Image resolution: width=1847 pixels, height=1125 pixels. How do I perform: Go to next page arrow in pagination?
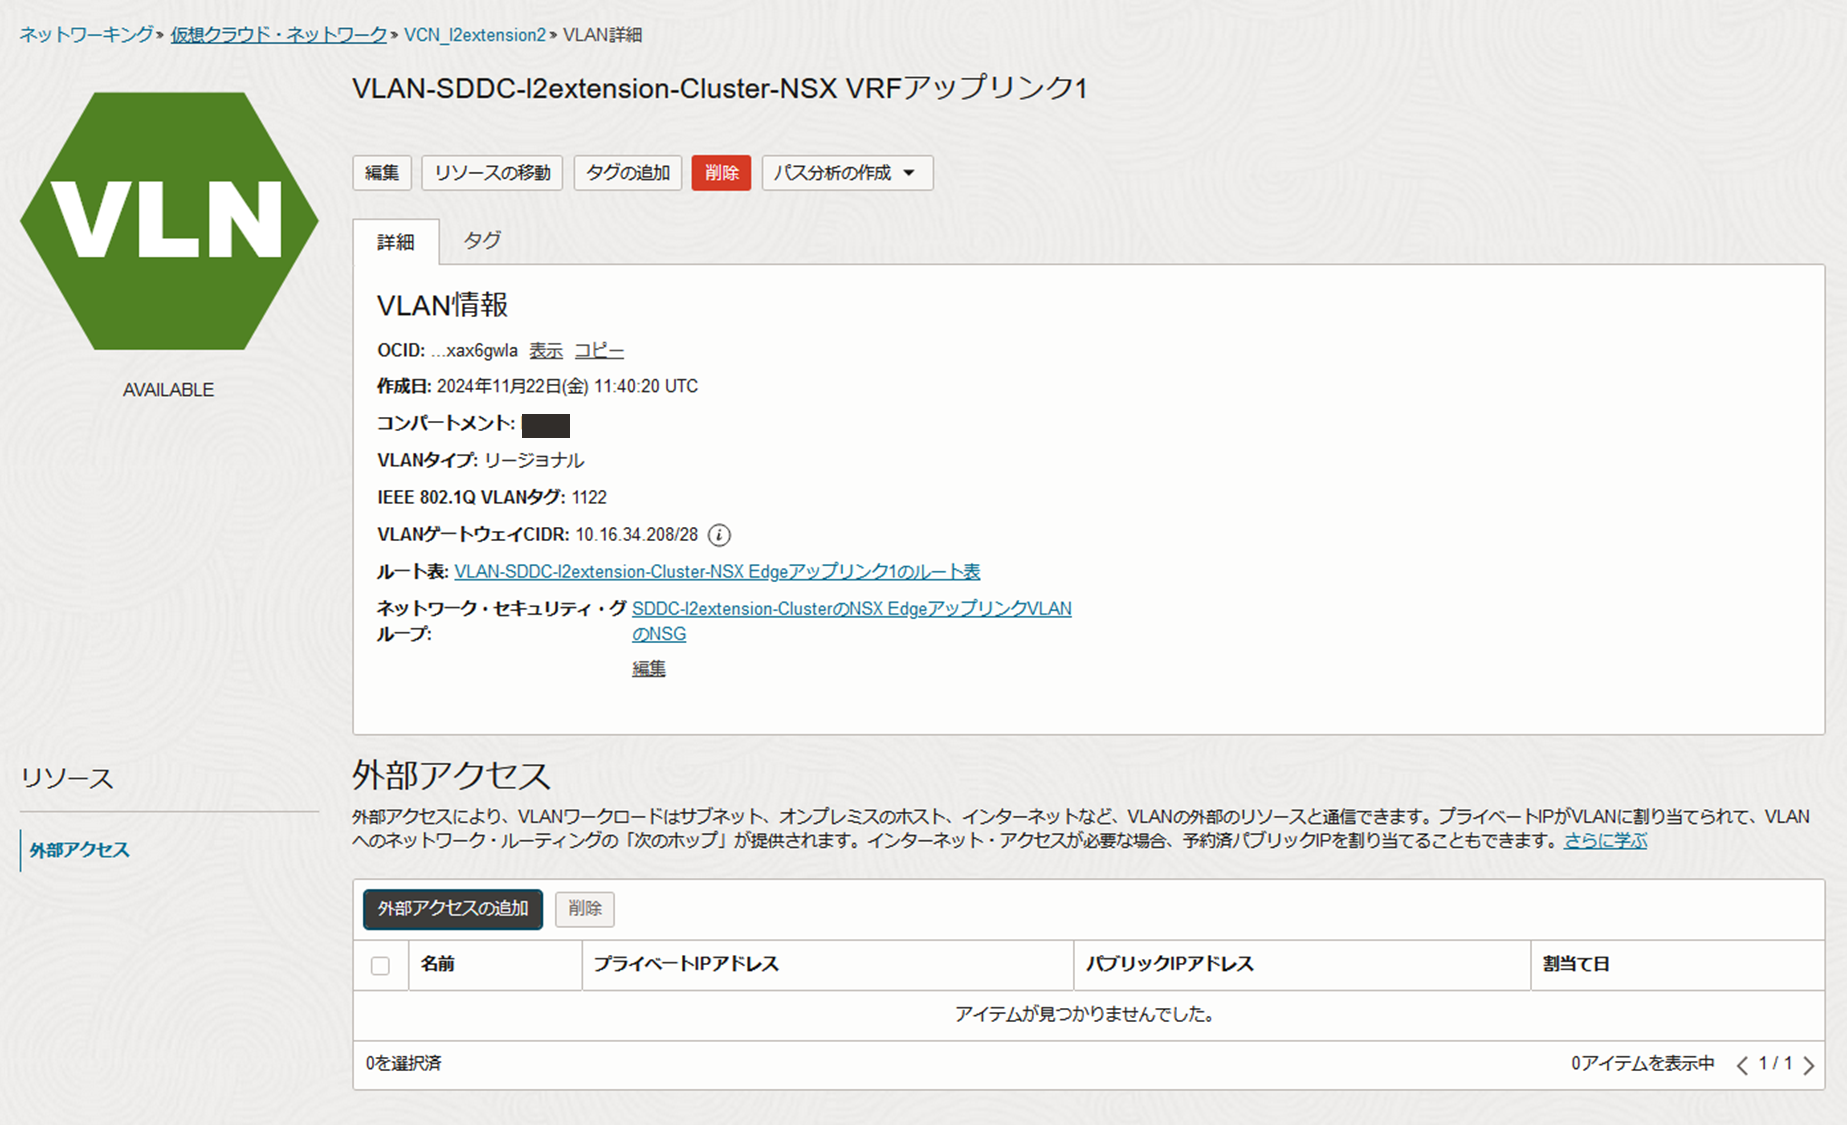[1809, 1065]
